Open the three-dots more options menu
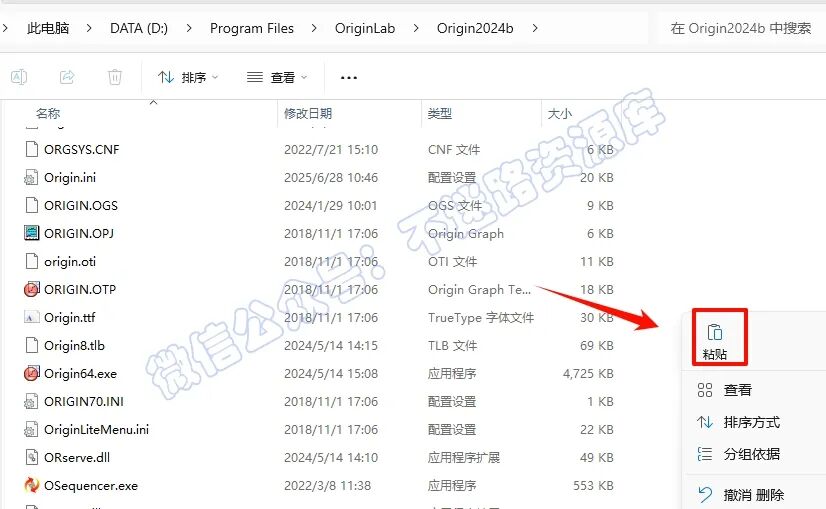Viewport: 826px width, 509px height. (x=349, y=77)
